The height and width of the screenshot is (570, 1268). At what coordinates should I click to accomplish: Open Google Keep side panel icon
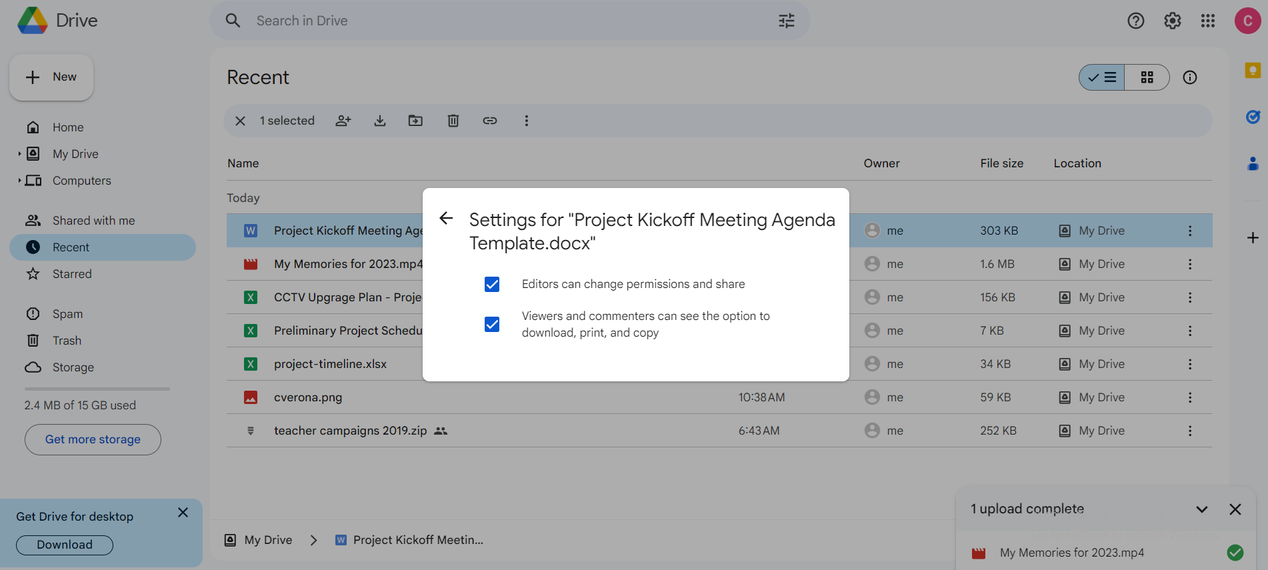1252,70
